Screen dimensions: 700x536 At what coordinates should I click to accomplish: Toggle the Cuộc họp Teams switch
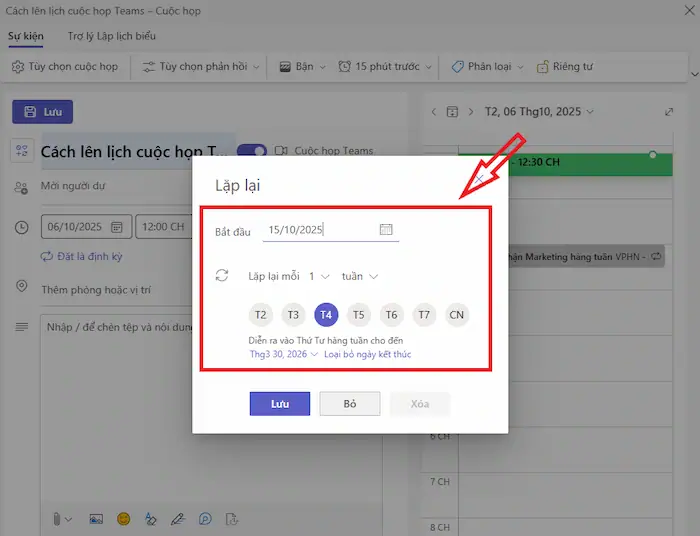coord(252,151)
